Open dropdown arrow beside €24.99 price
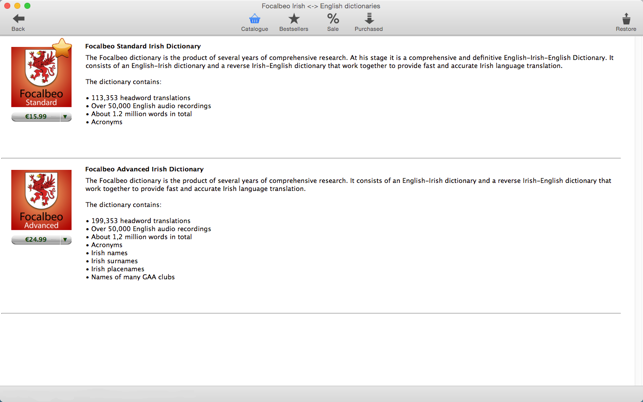643x402 pixels. coord(65,240)
